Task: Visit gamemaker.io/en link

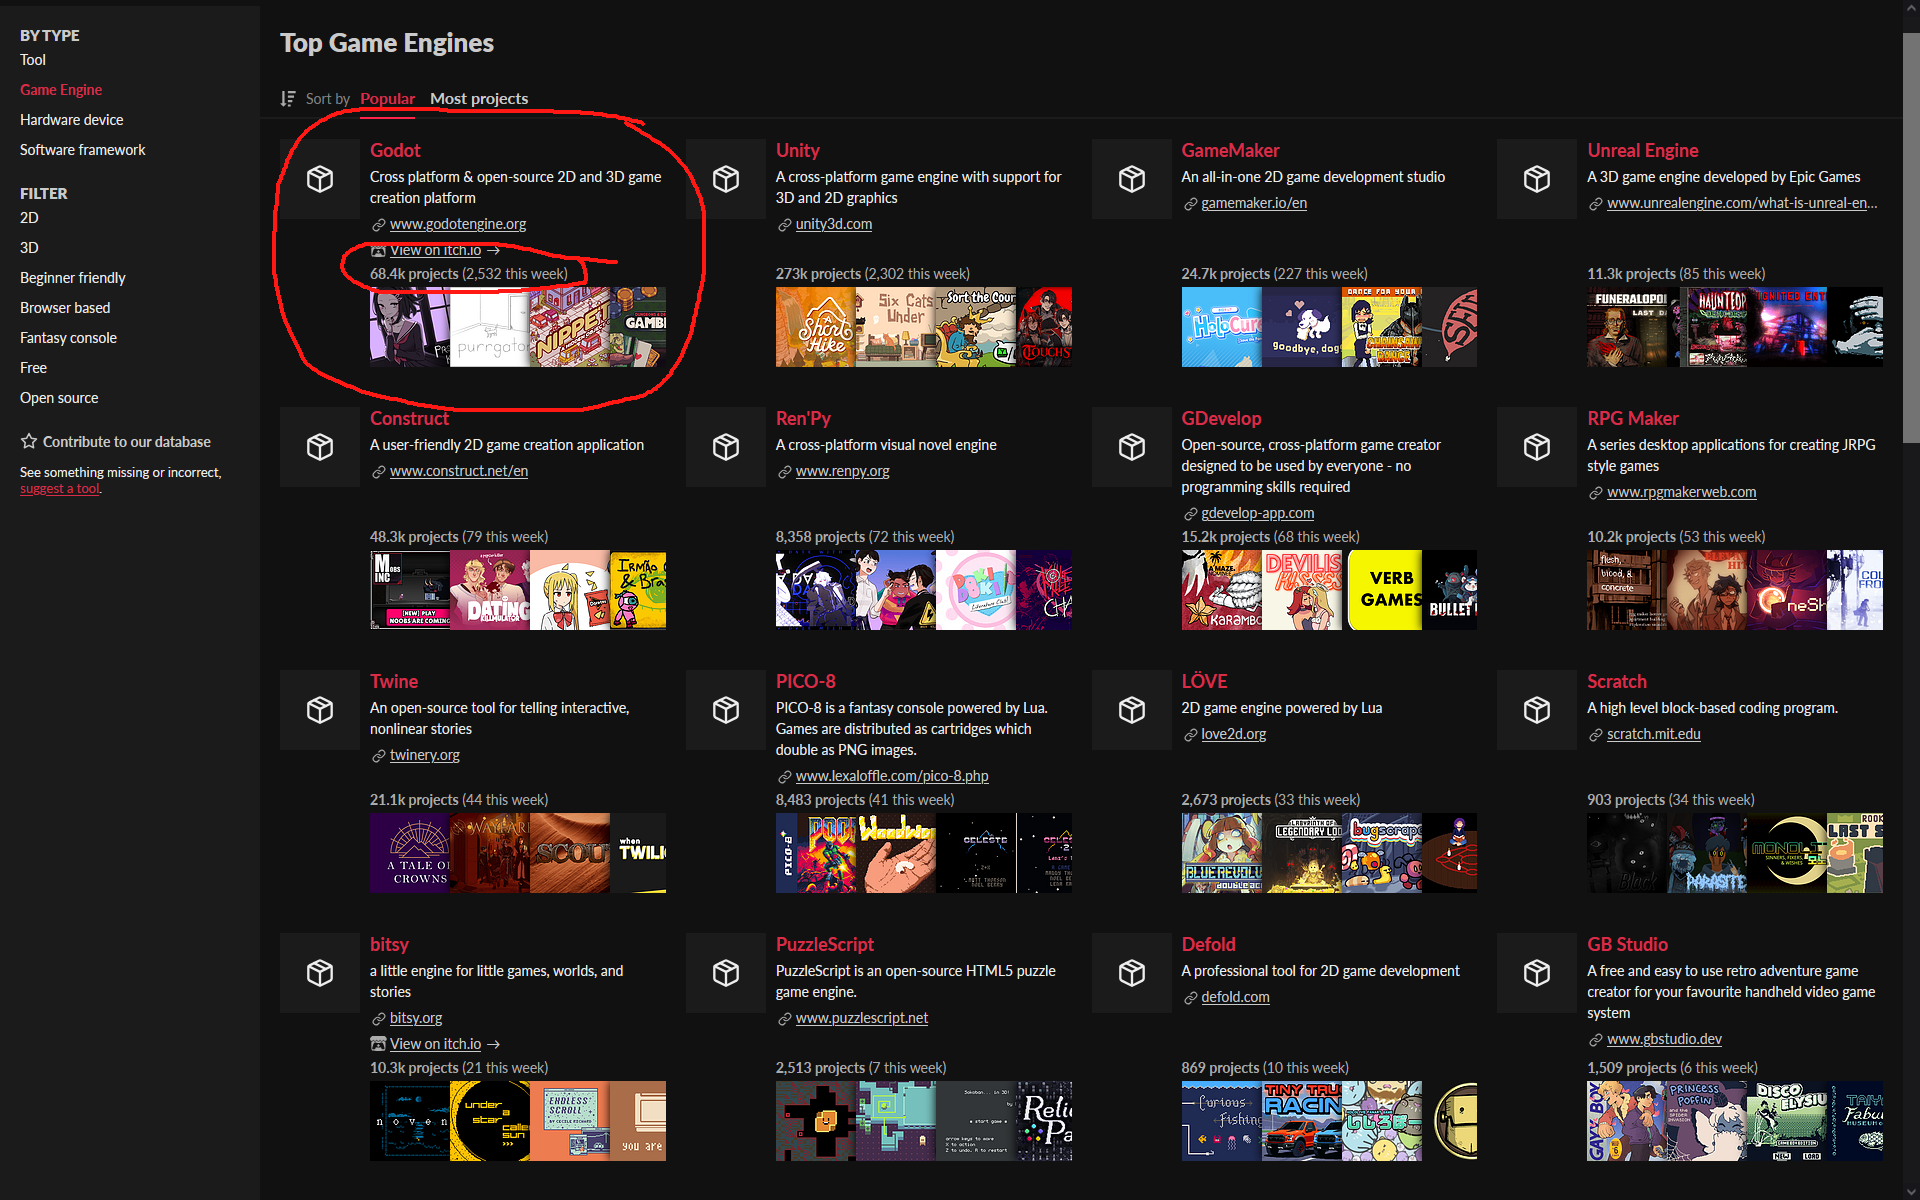Action: pos(1254,203)
